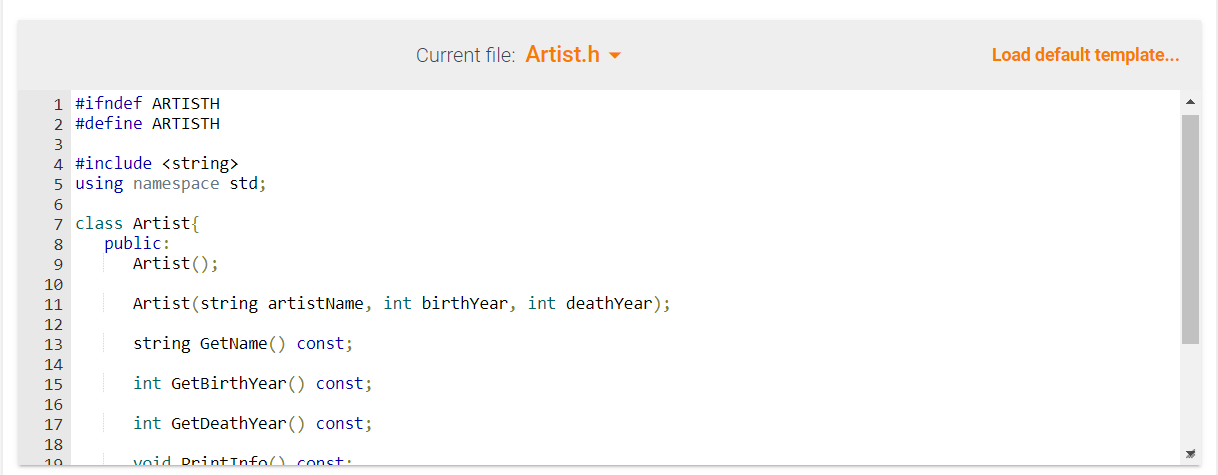The width and height of the screenshot is (1218, 475).
Task: Click line number 1 in the gutter
Action: [x=59, y=104]
